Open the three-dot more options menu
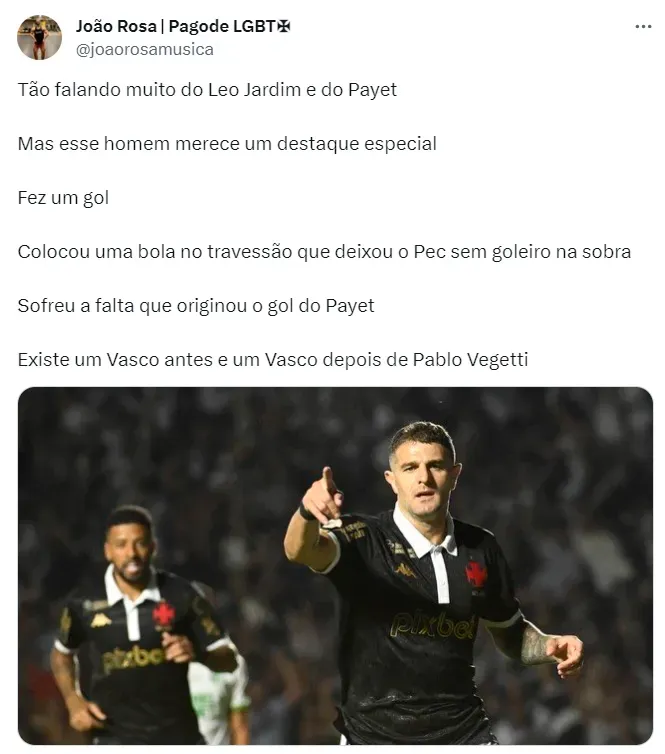This screenshot has width=665, height=754. (x=643, y=26)
